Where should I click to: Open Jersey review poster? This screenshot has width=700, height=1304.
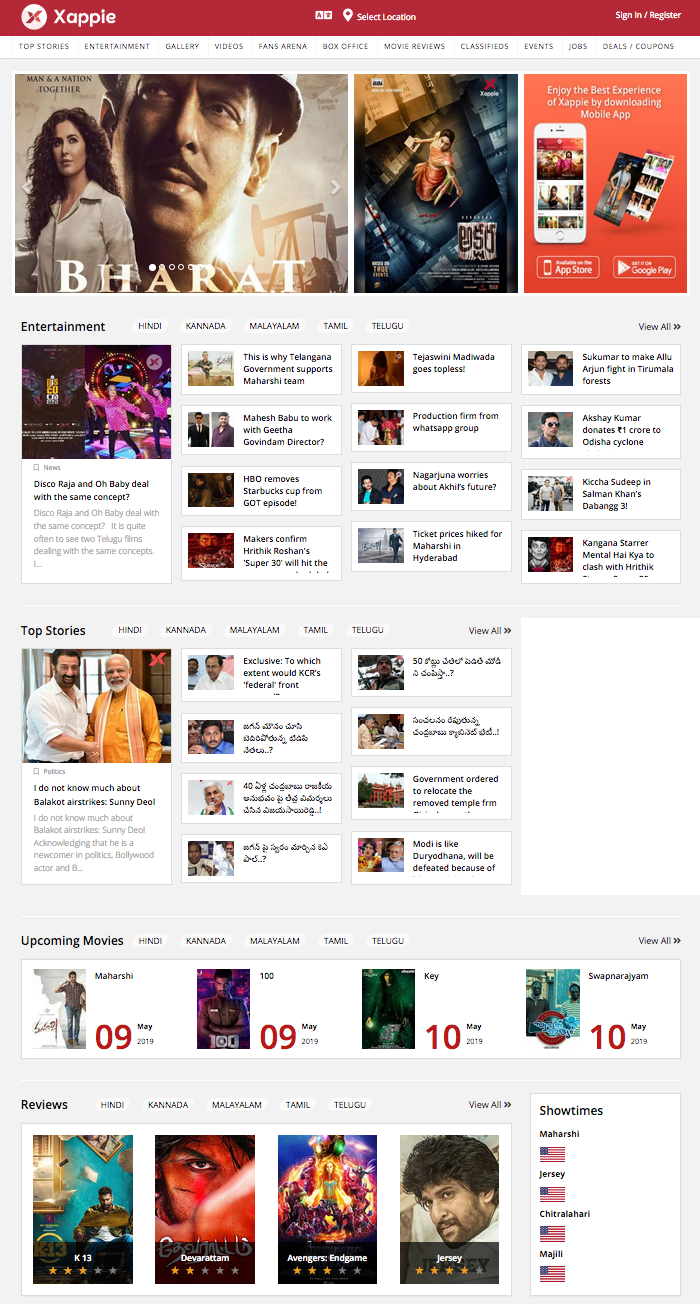coord(449,1209)
